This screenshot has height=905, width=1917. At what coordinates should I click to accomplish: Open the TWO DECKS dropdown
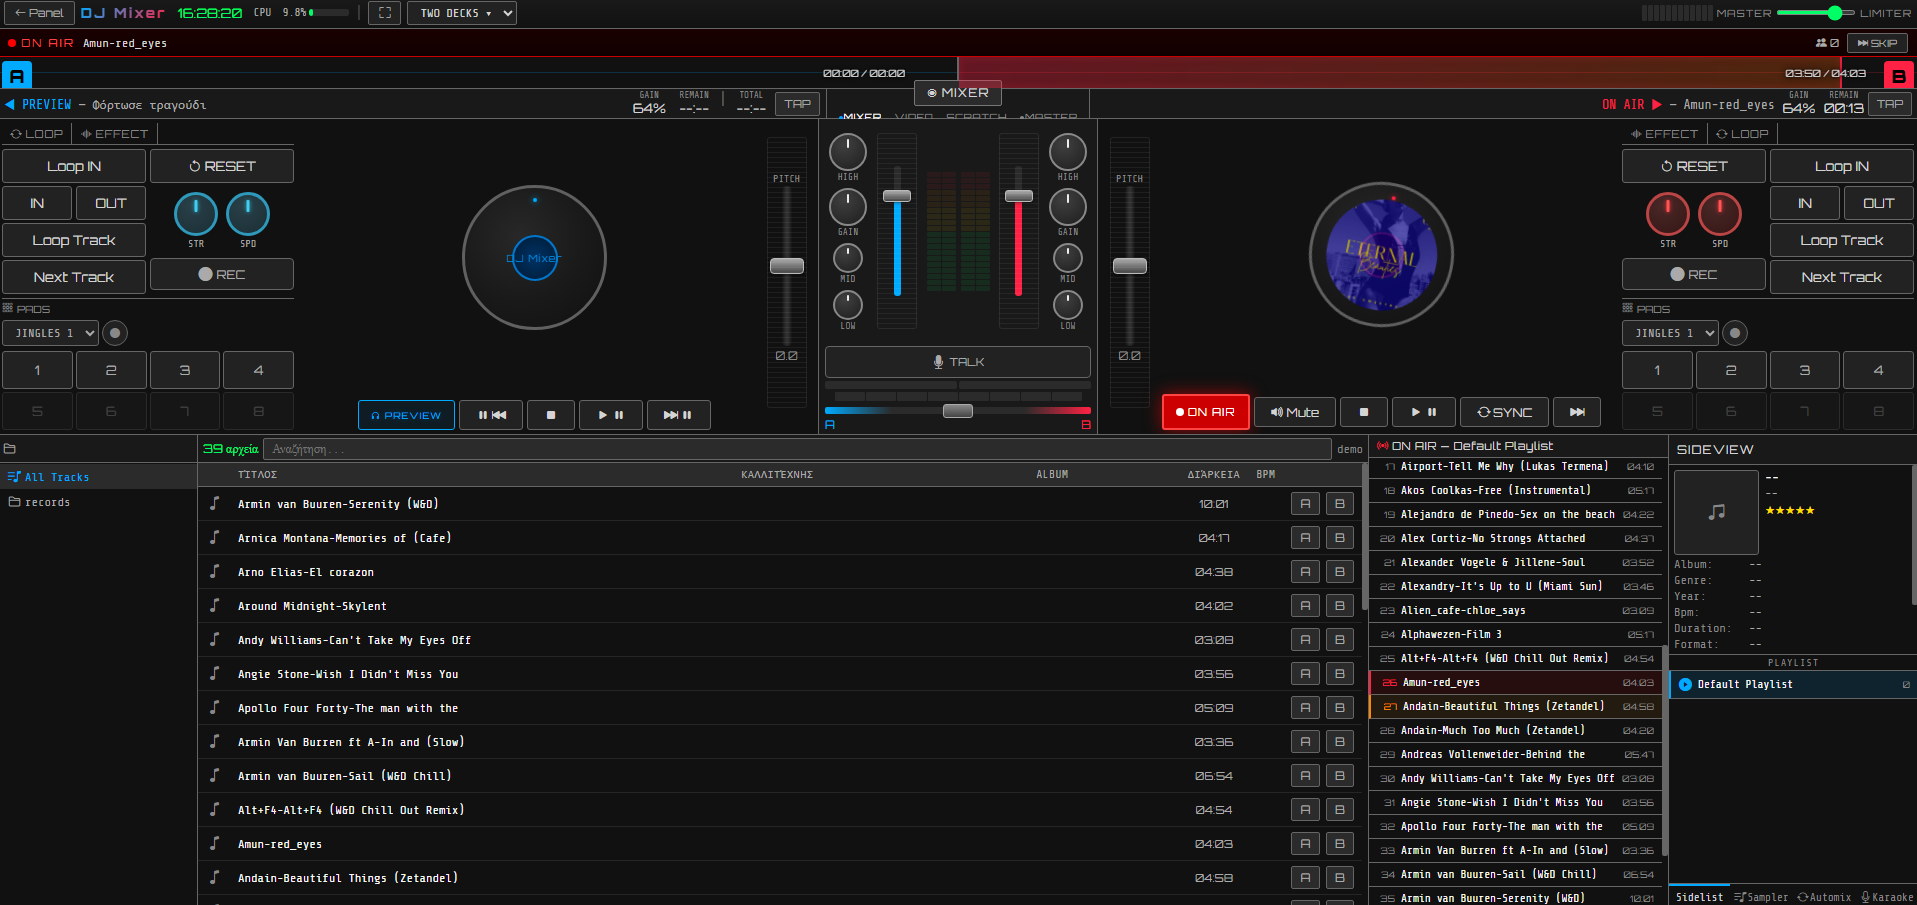461,13
